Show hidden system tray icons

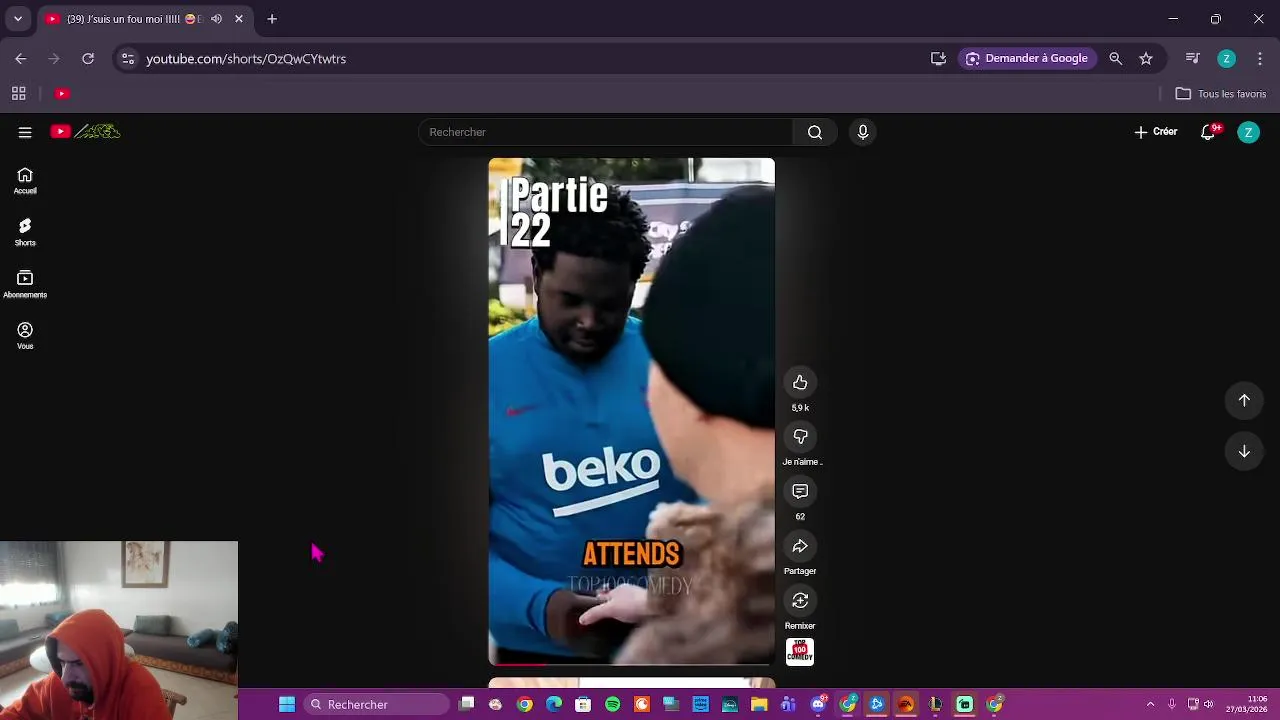coord(1150,705)
